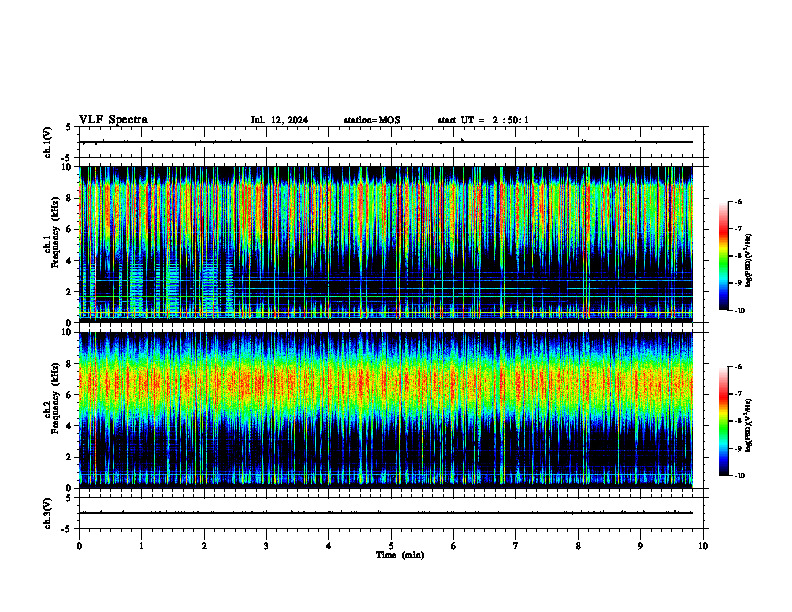Image resolution: width=792 pixels, height=612 pixels.
Task: Click the "station=MOS" header label
Action: pos(372,120)
